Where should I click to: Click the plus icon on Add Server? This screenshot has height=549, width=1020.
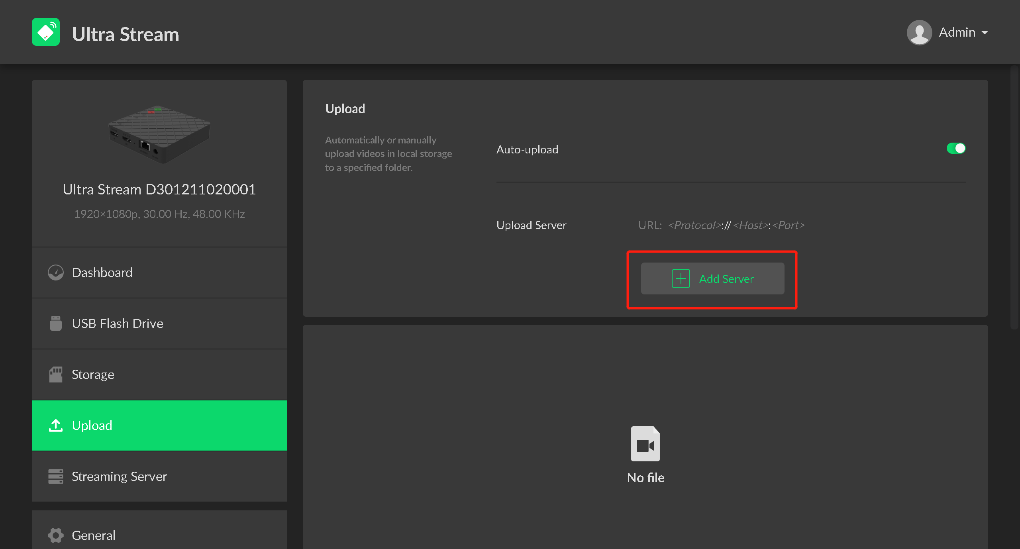point(680,278)
